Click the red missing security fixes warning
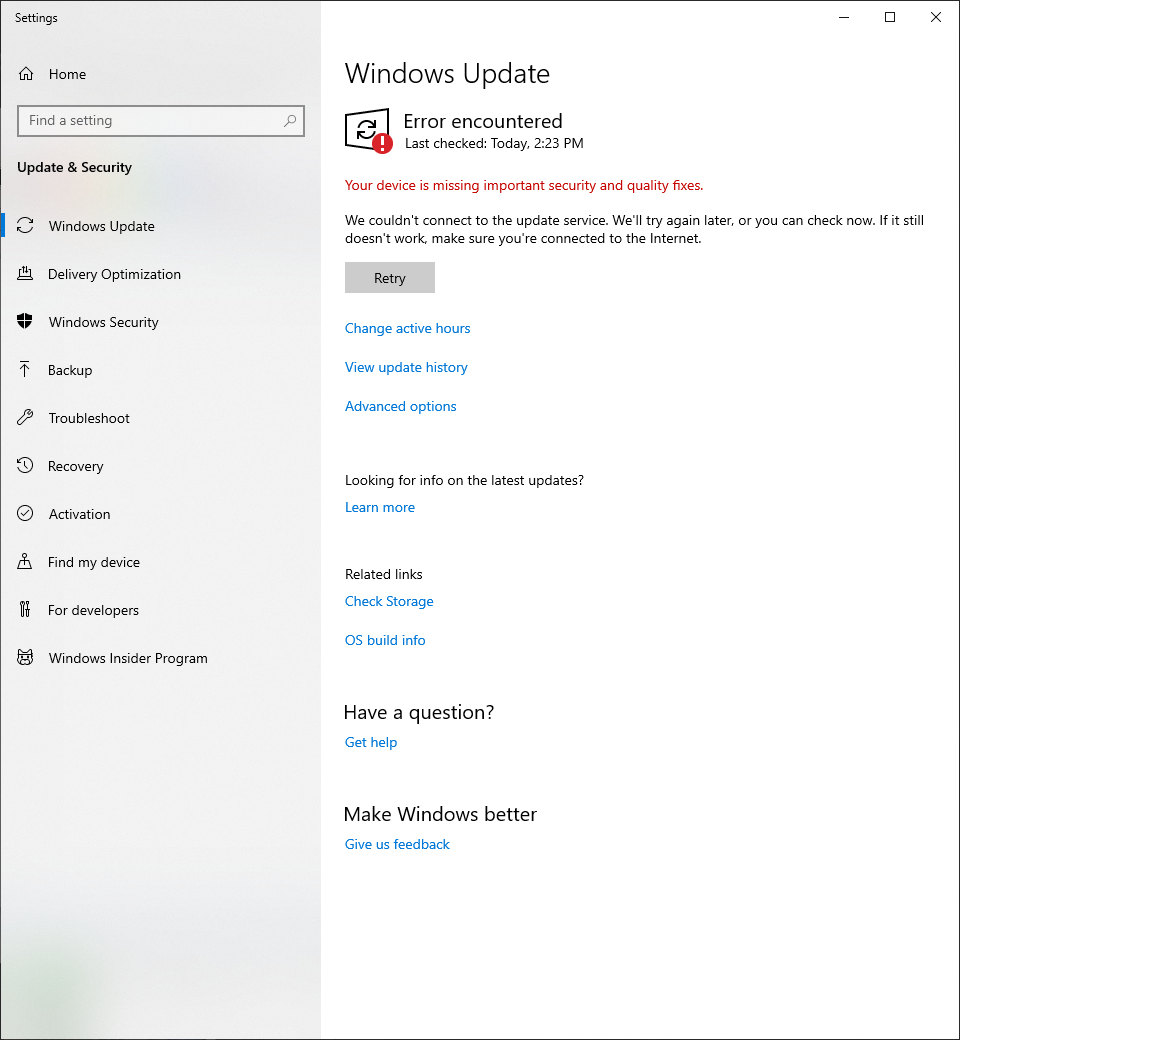This screenshot has width=1152, height=1040. (524, 186)
